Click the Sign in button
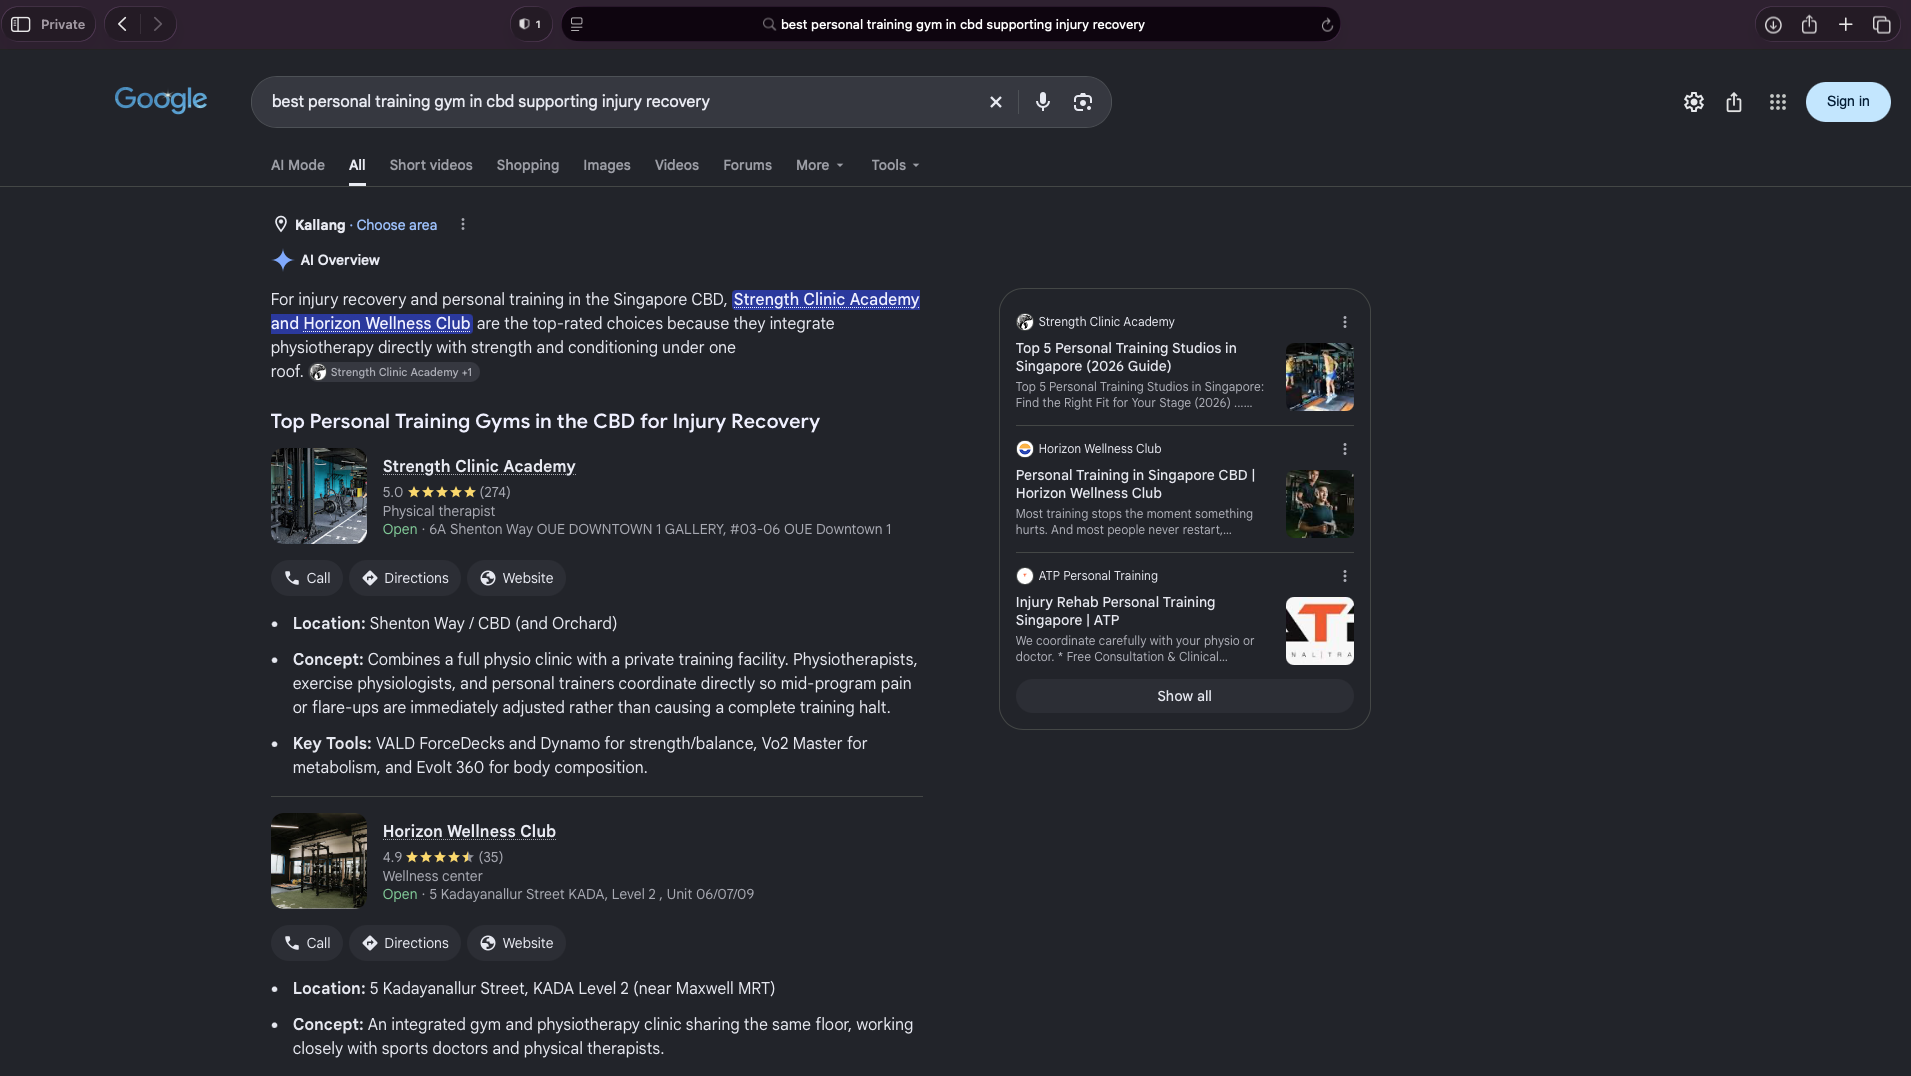The image size is (1911, 1076). (1847, 102)
